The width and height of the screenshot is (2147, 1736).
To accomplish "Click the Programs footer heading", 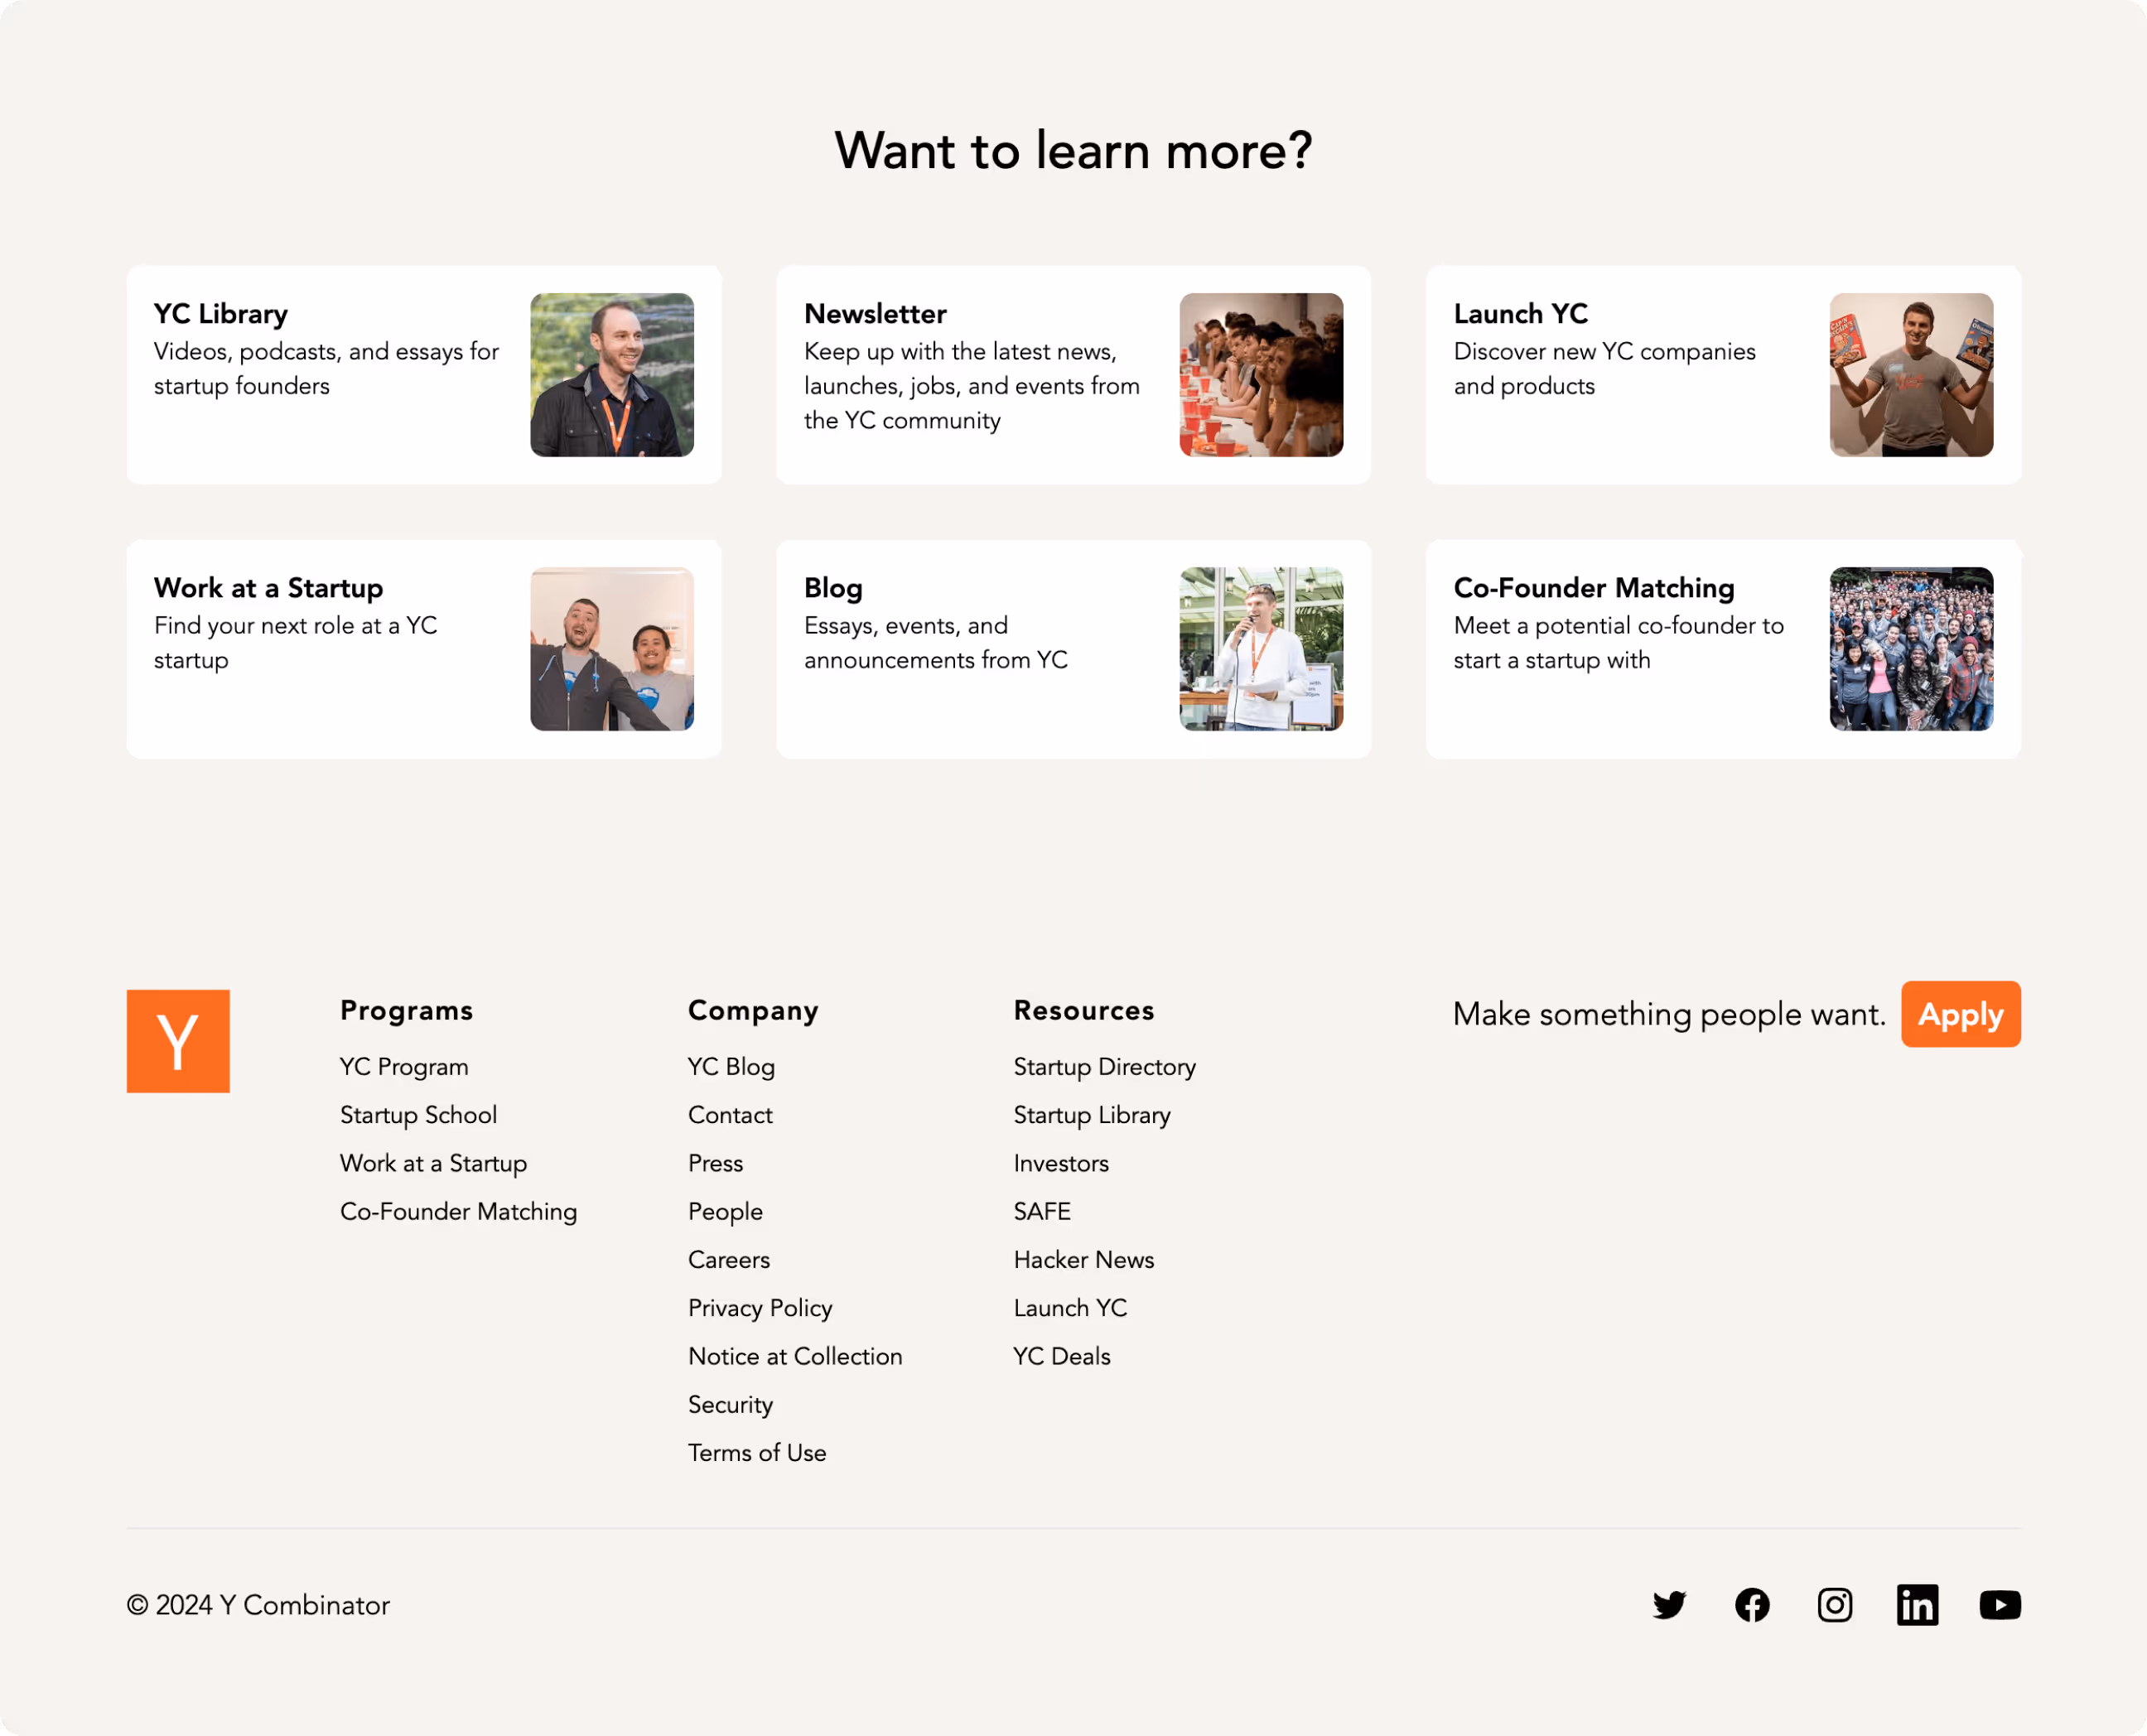I will pyautogui.click(x=406, y=1011).
